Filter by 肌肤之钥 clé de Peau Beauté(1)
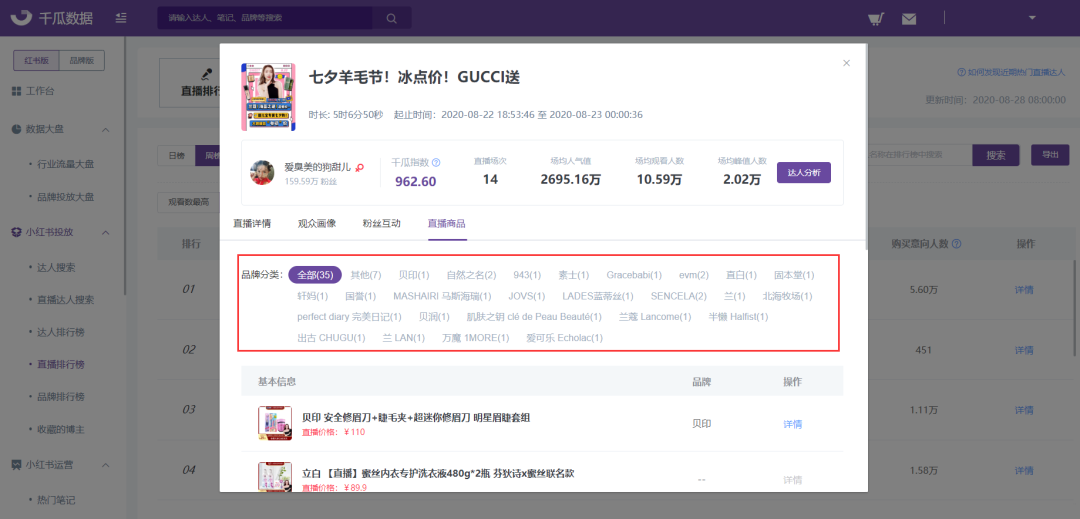The width and height of the screenshot is (1080, 519). (x=534, y=317)
